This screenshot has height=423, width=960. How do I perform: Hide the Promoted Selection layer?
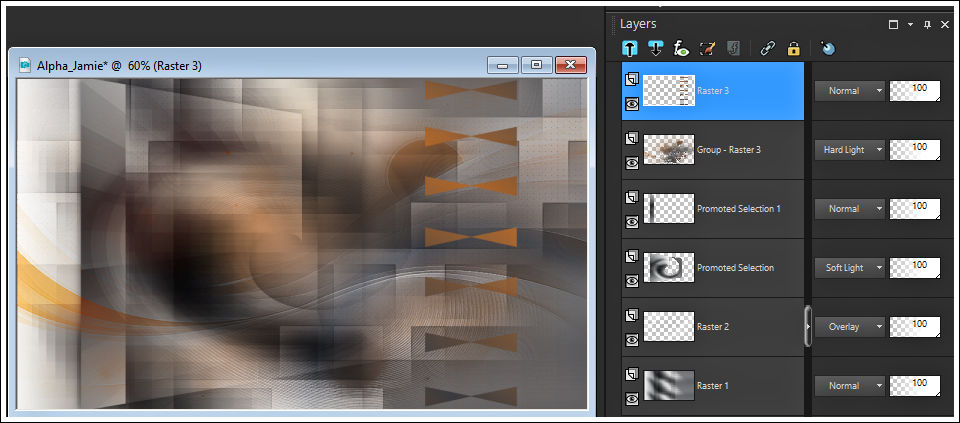632,281
